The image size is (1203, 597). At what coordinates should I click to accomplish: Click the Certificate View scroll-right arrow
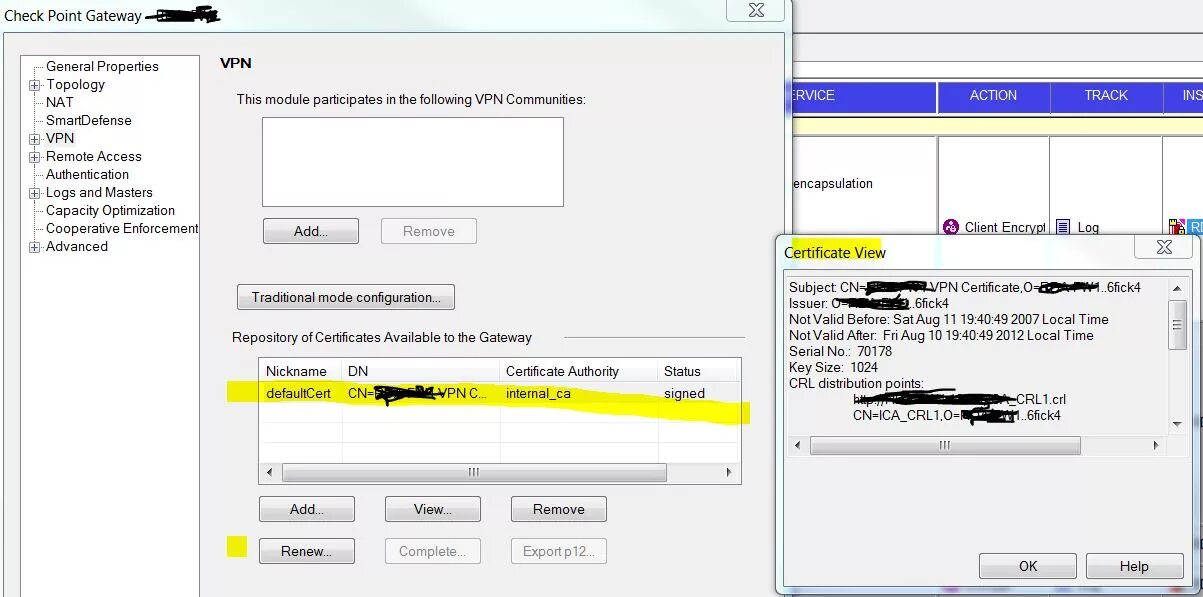tap(1156, 445)
